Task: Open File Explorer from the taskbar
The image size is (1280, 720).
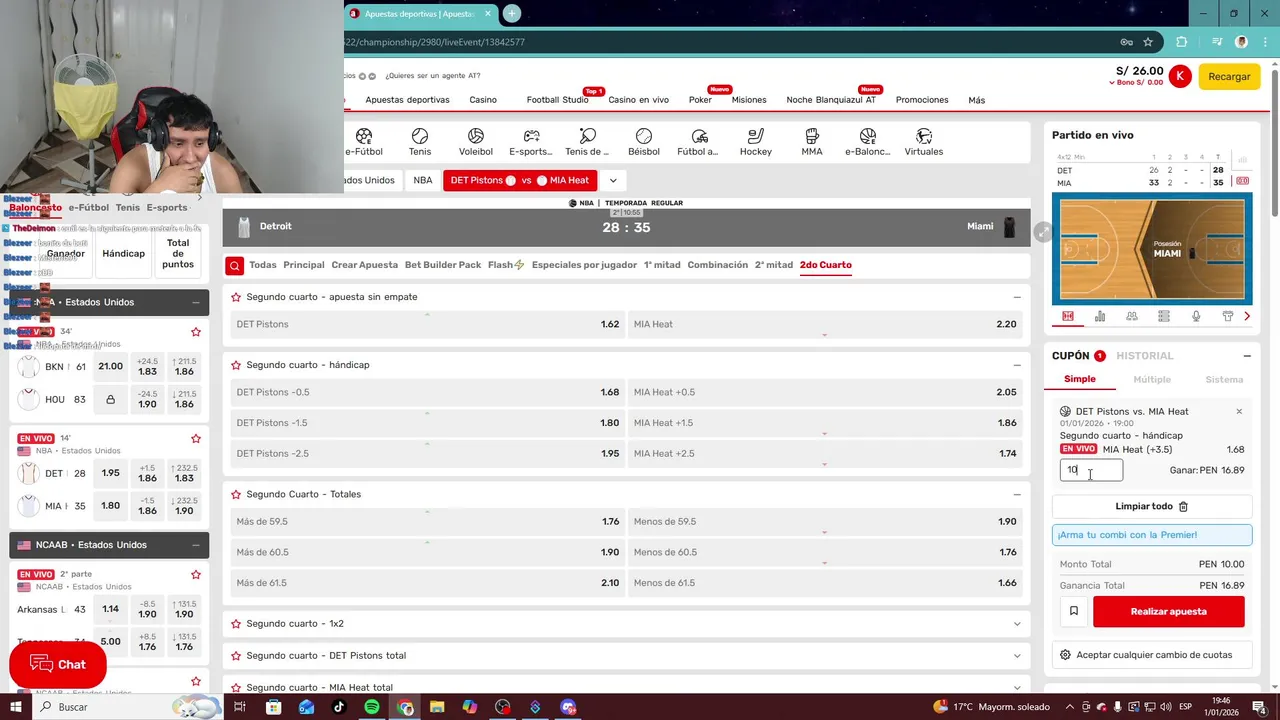Action: [437, 707]
